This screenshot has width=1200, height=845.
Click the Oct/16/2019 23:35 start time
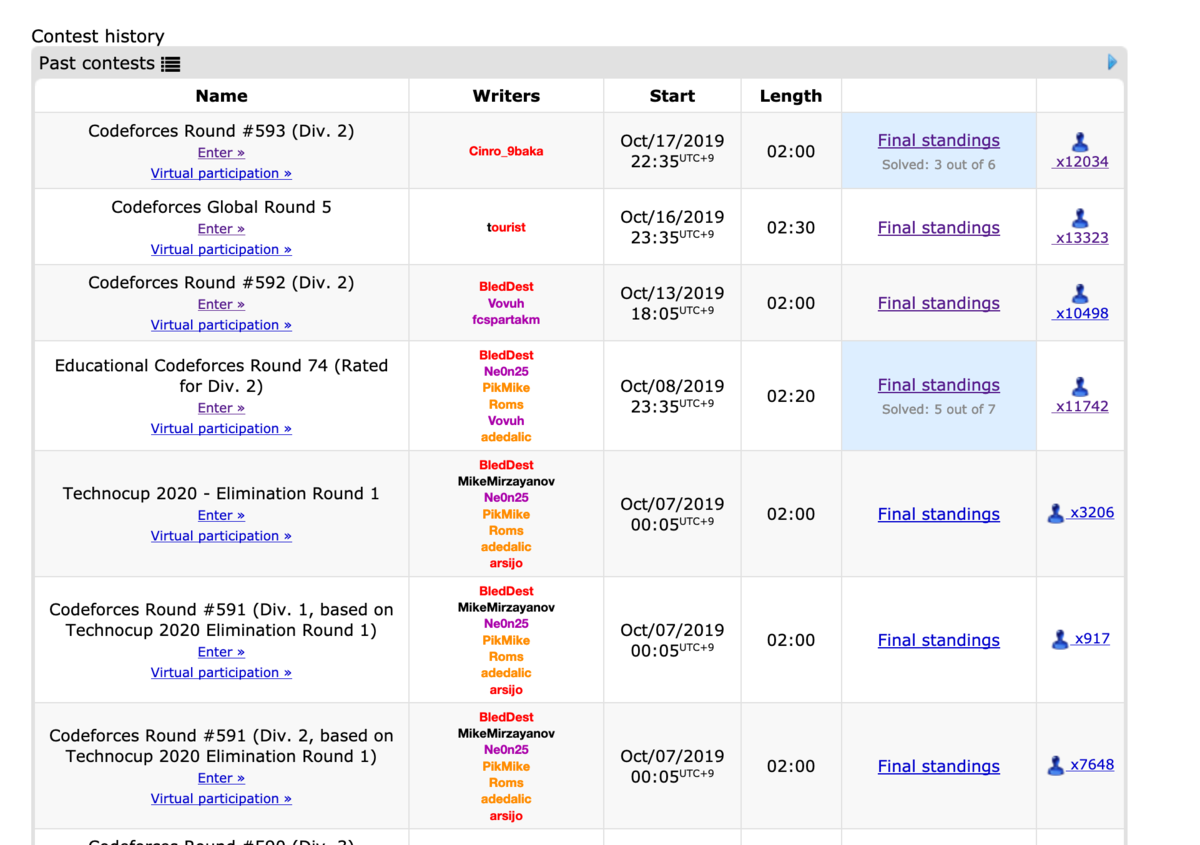pyautogui.click(x=672, y=227)
